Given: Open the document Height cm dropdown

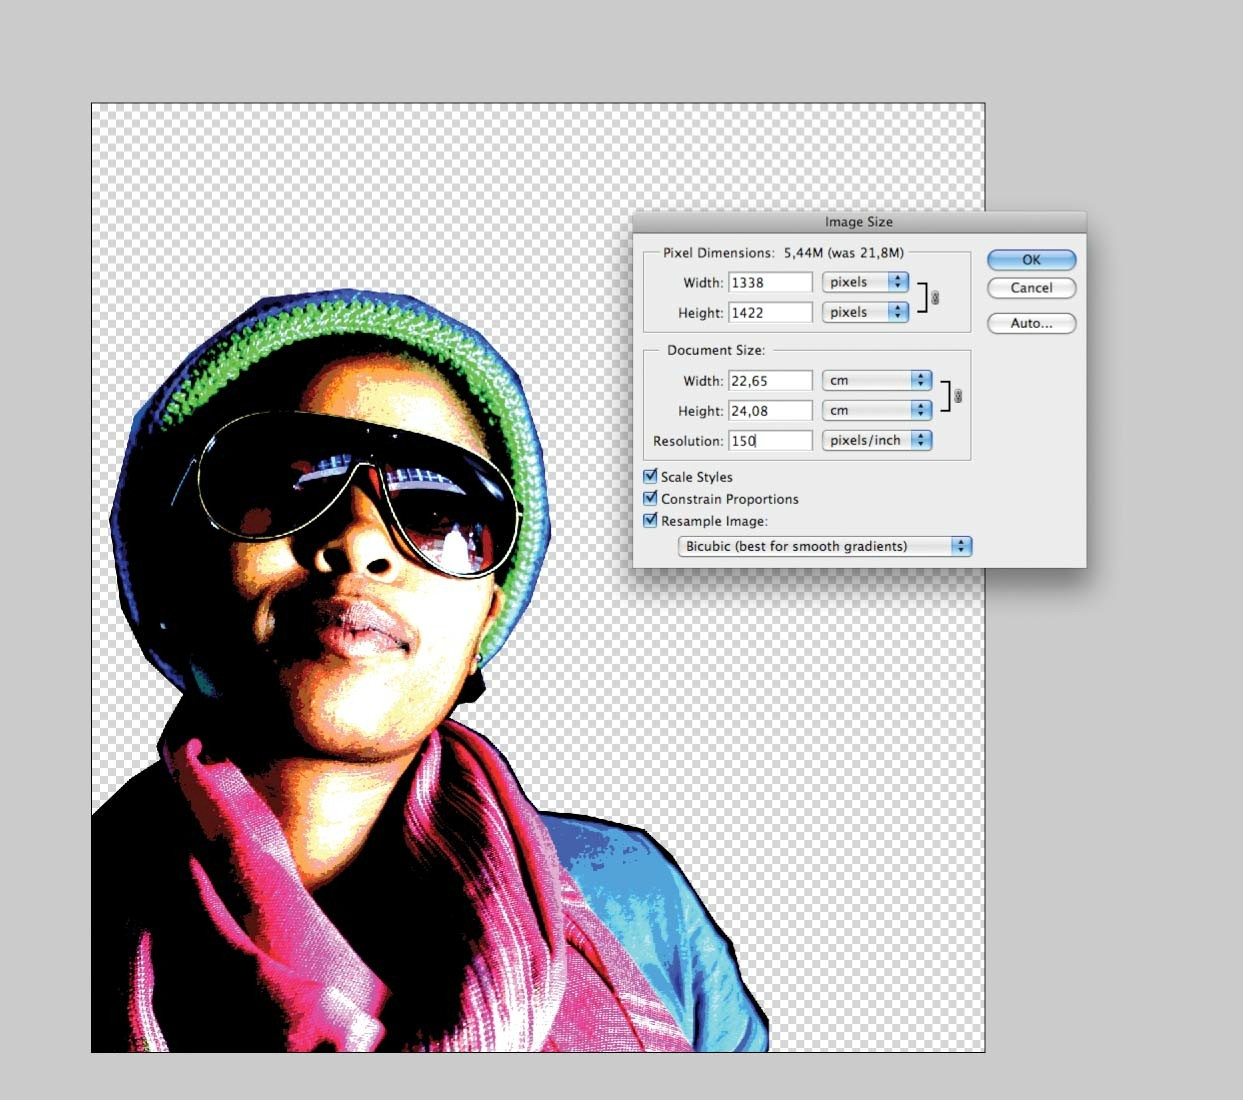Looking at the screenshot, I should (877, 410).
